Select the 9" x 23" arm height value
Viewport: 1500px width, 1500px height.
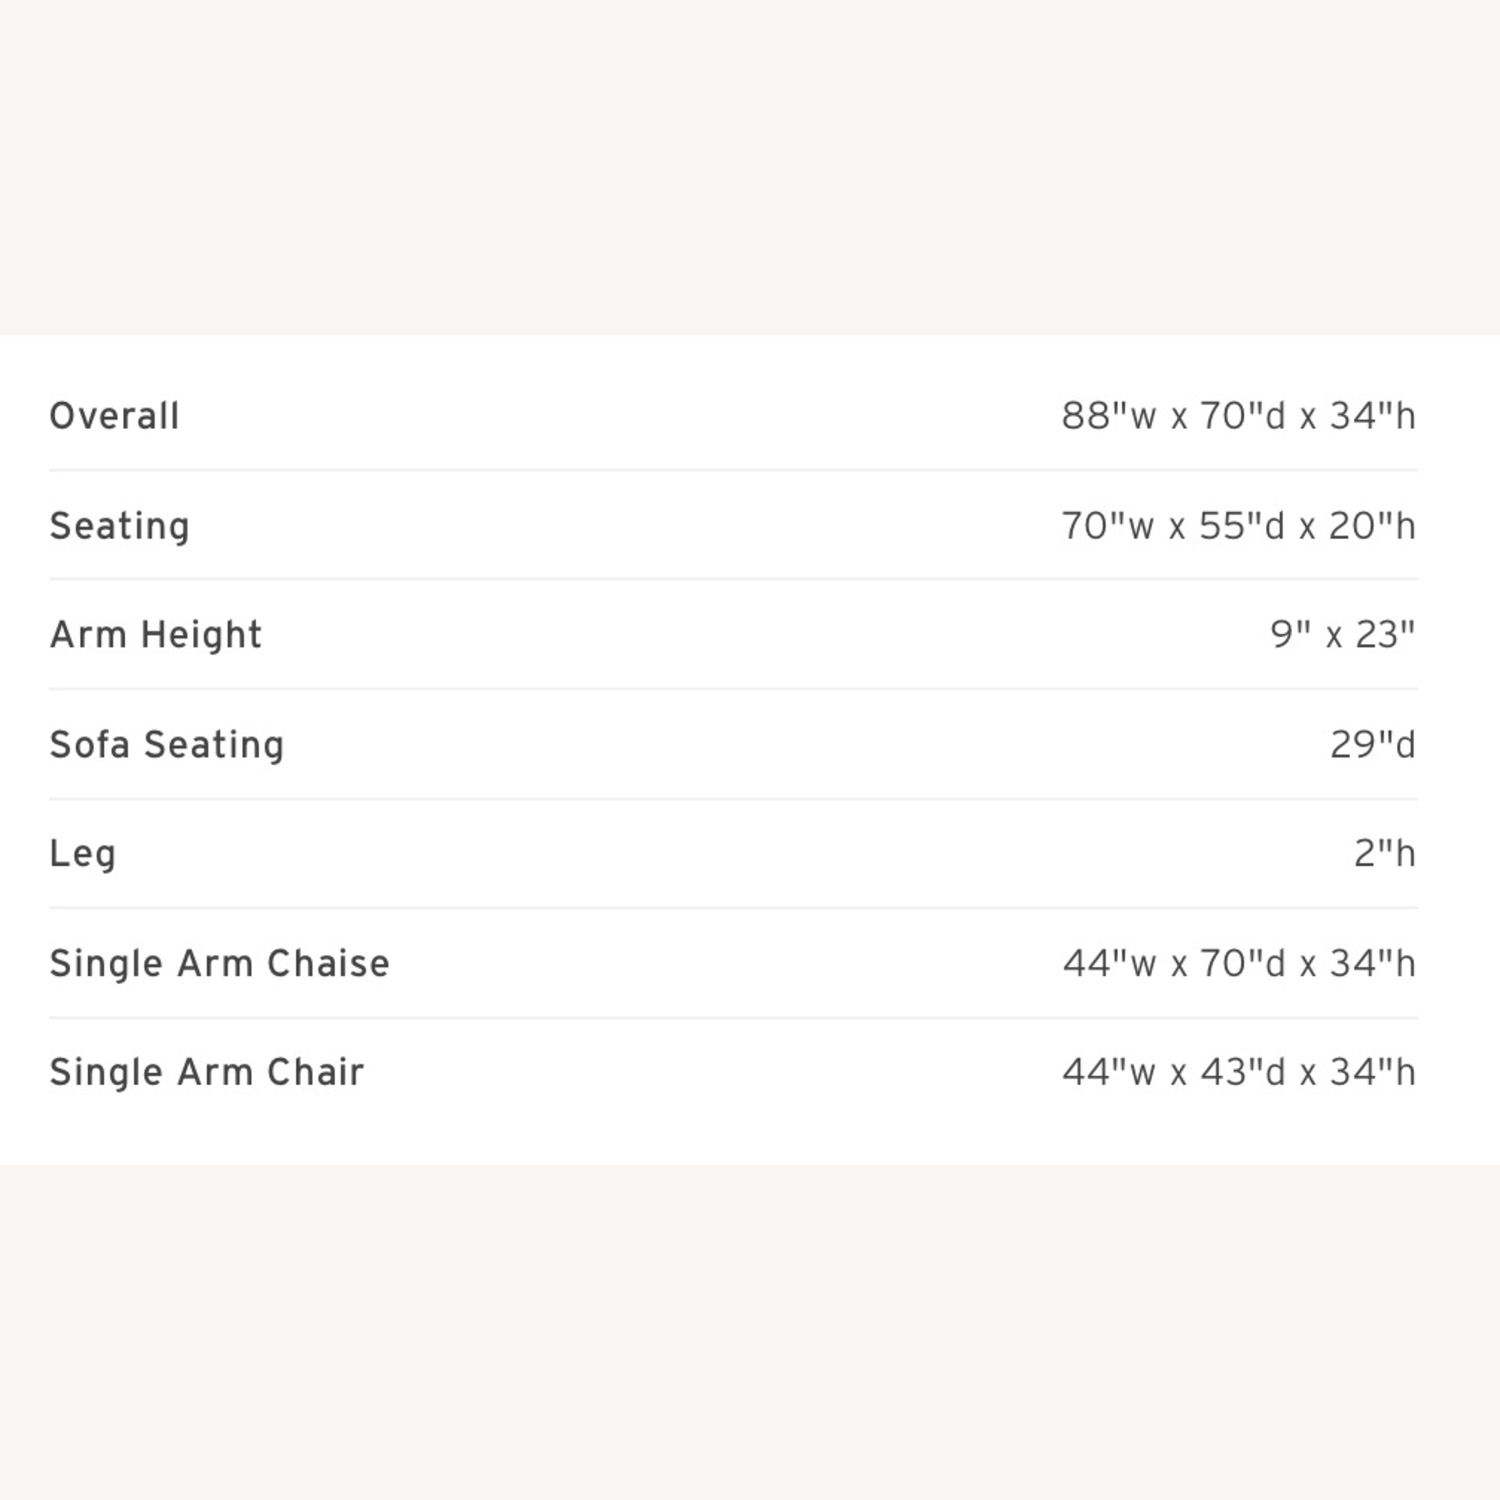(1342, 635)
